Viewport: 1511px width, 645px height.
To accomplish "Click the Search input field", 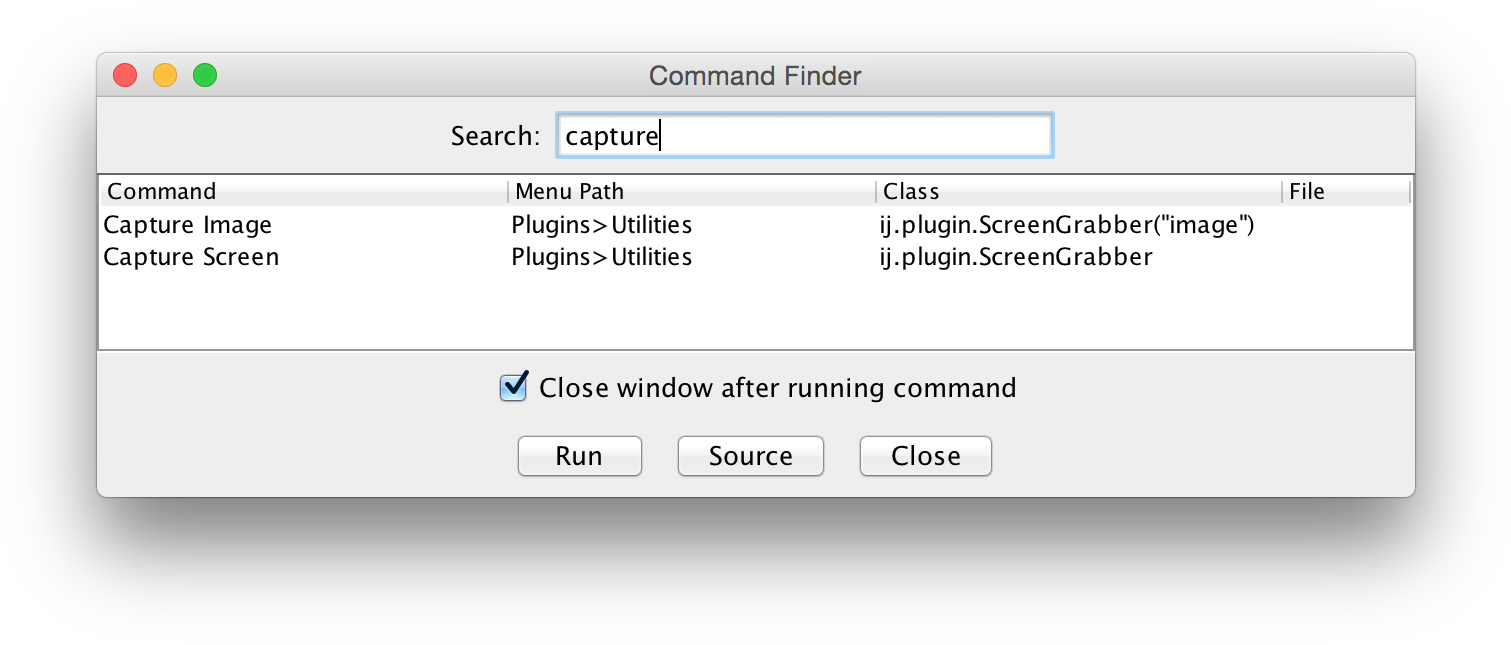I will pyautogui.click(x=805, y=134).
